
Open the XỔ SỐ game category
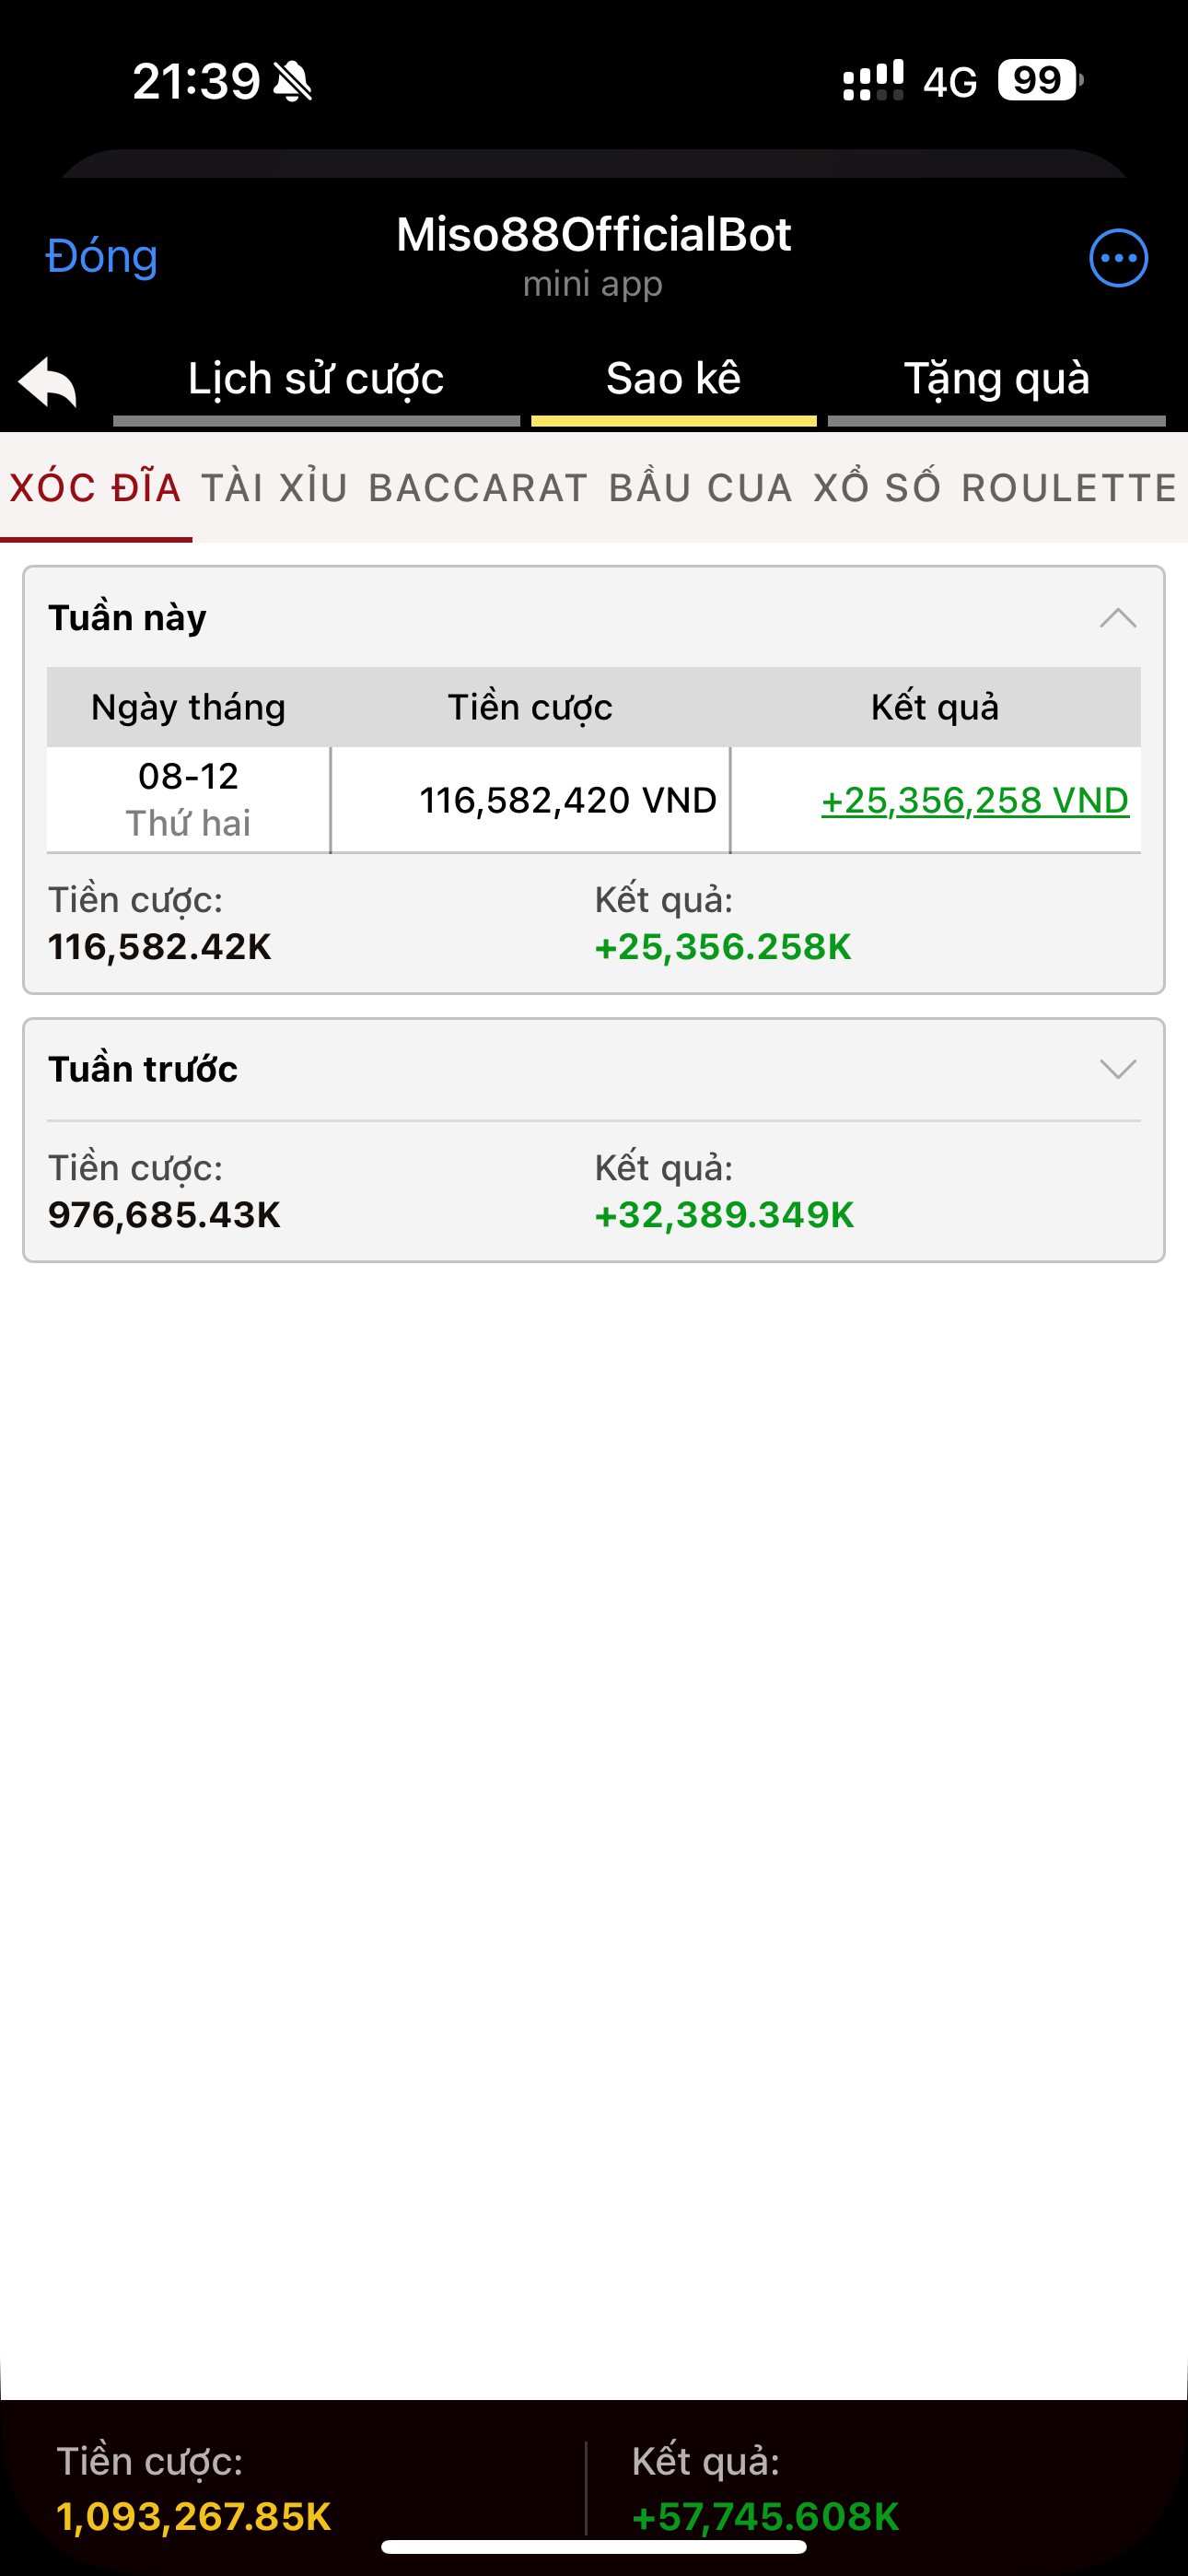click(x=877, y=488)
